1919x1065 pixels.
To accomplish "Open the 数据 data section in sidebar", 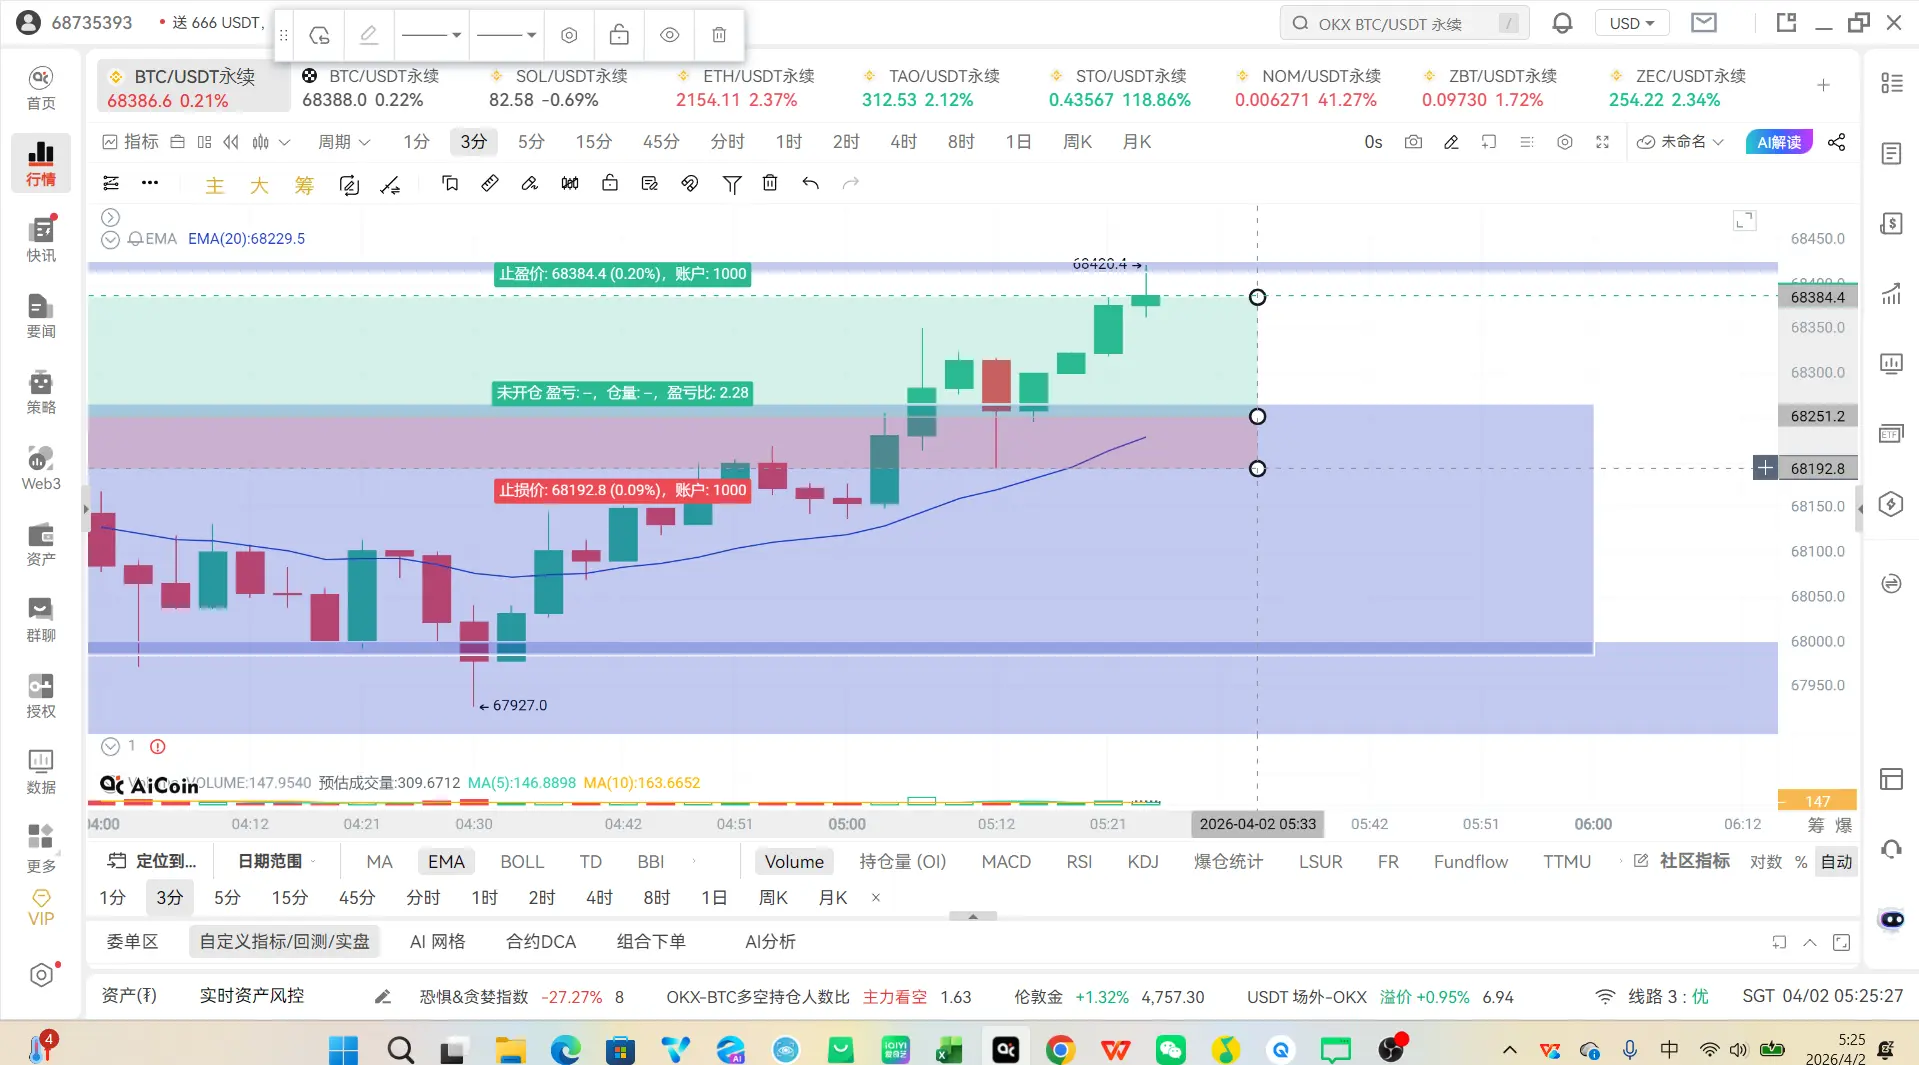I will [x=41, y=772].
